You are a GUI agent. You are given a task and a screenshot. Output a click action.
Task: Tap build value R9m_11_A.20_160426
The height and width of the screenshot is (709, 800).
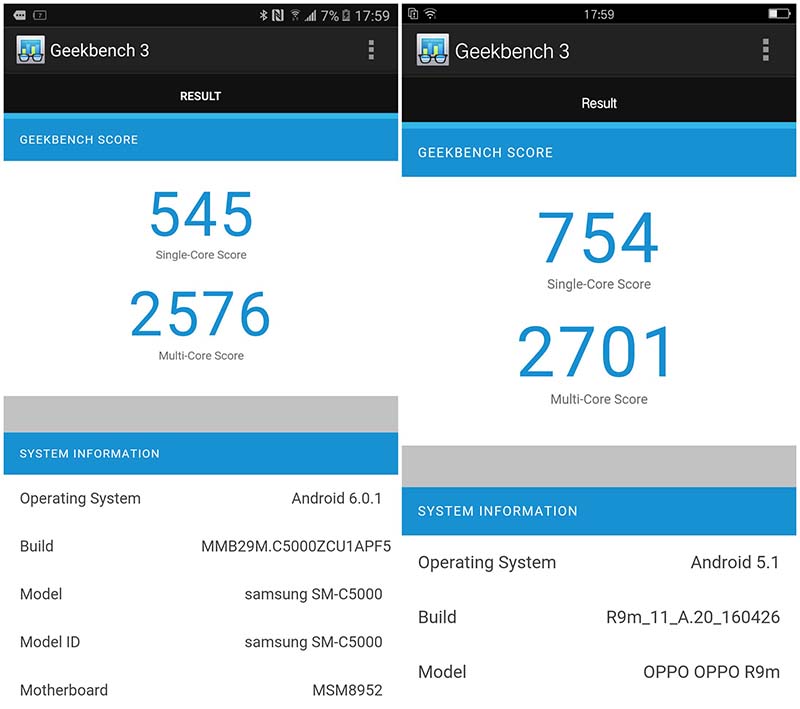693,617
